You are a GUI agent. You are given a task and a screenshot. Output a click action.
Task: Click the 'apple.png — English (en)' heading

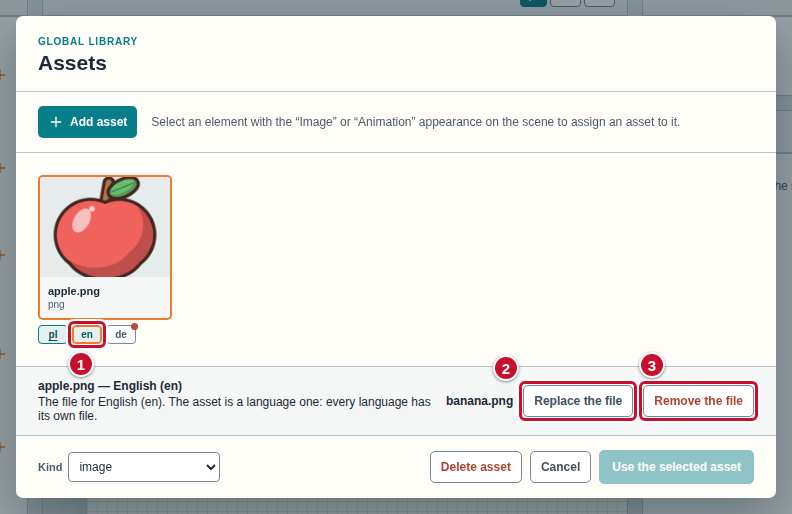tap(110, 386)
